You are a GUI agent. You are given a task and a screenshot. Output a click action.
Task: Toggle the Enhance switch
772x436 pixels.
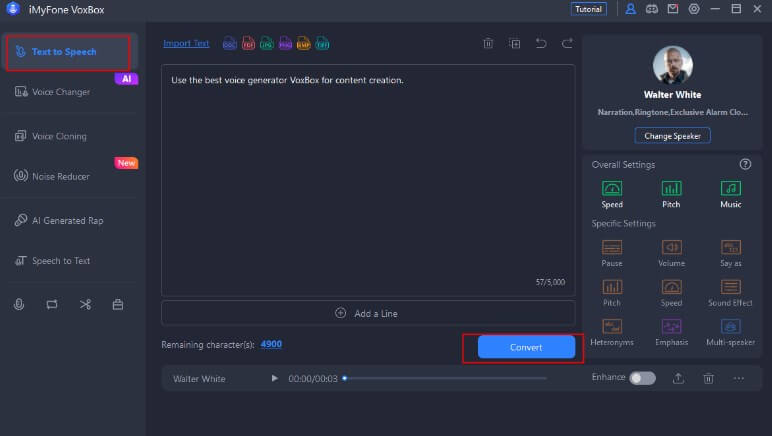point(643,378)
